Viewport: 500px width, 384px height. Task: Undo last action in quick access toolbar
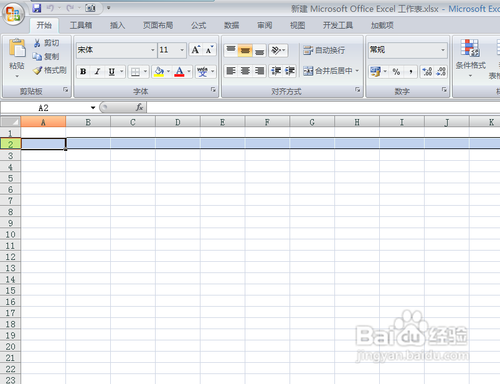(50, 8)
